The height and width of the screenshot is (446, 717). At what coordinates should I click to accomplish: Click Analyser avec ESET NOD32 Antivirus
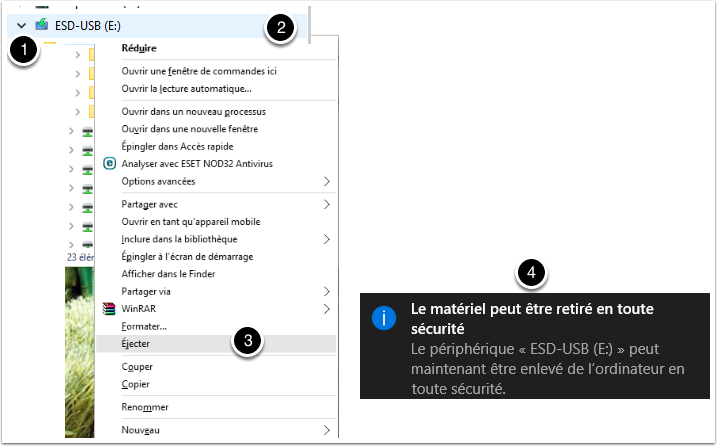click(x=197, y=163)
